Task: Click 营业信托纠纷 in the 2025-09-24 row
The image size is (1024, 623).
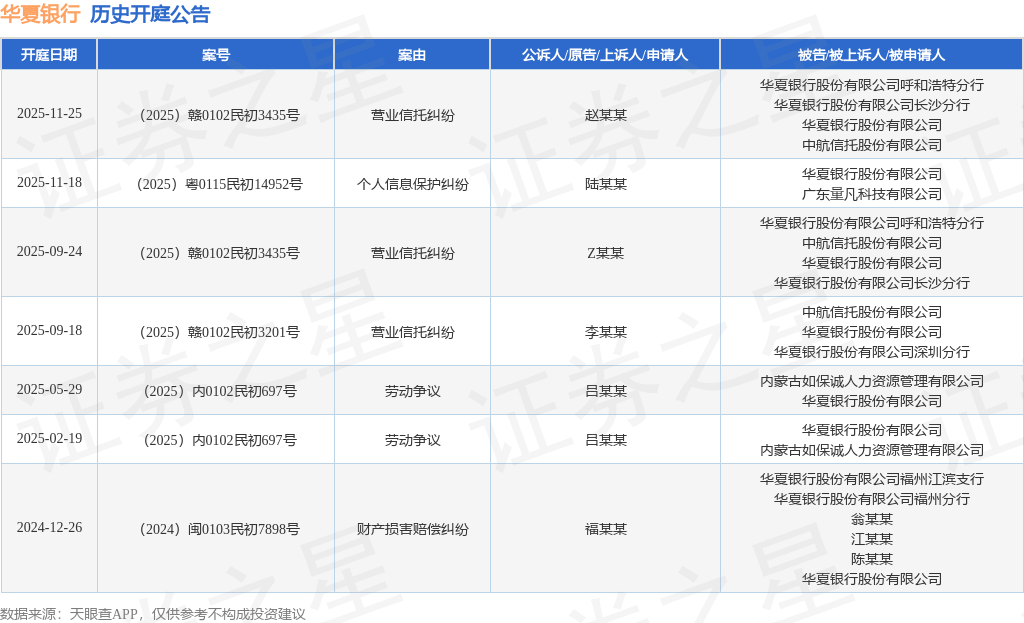Action: 413,253
